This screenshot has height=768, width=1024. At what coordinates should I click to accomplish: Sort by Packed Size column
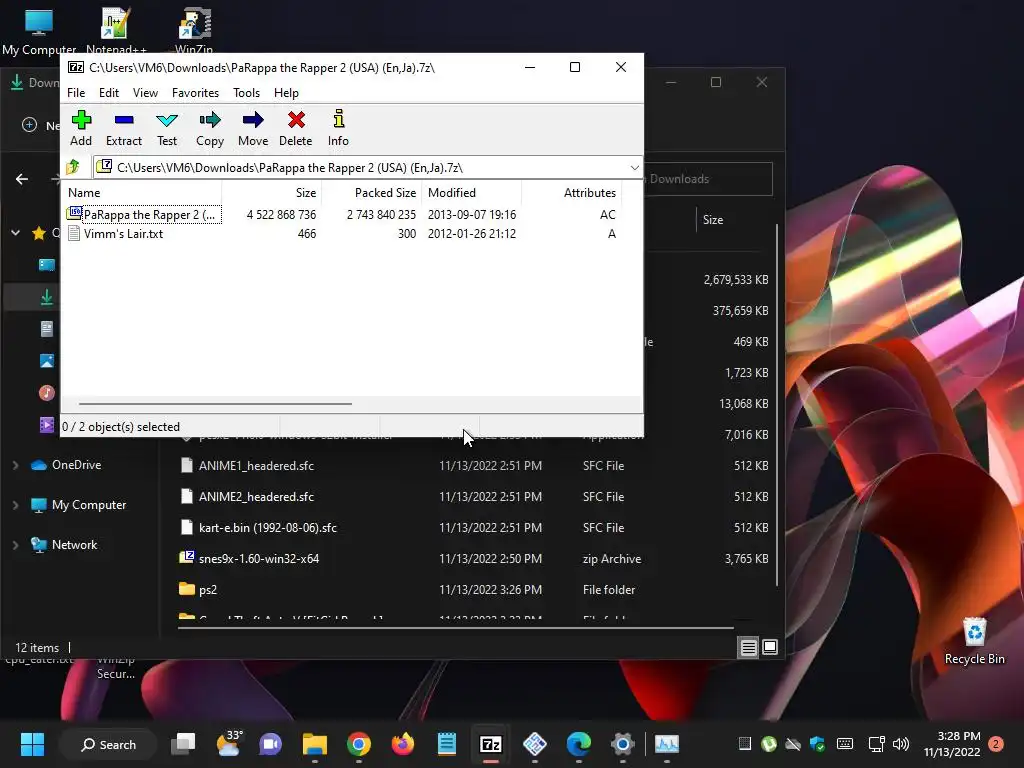372,193
